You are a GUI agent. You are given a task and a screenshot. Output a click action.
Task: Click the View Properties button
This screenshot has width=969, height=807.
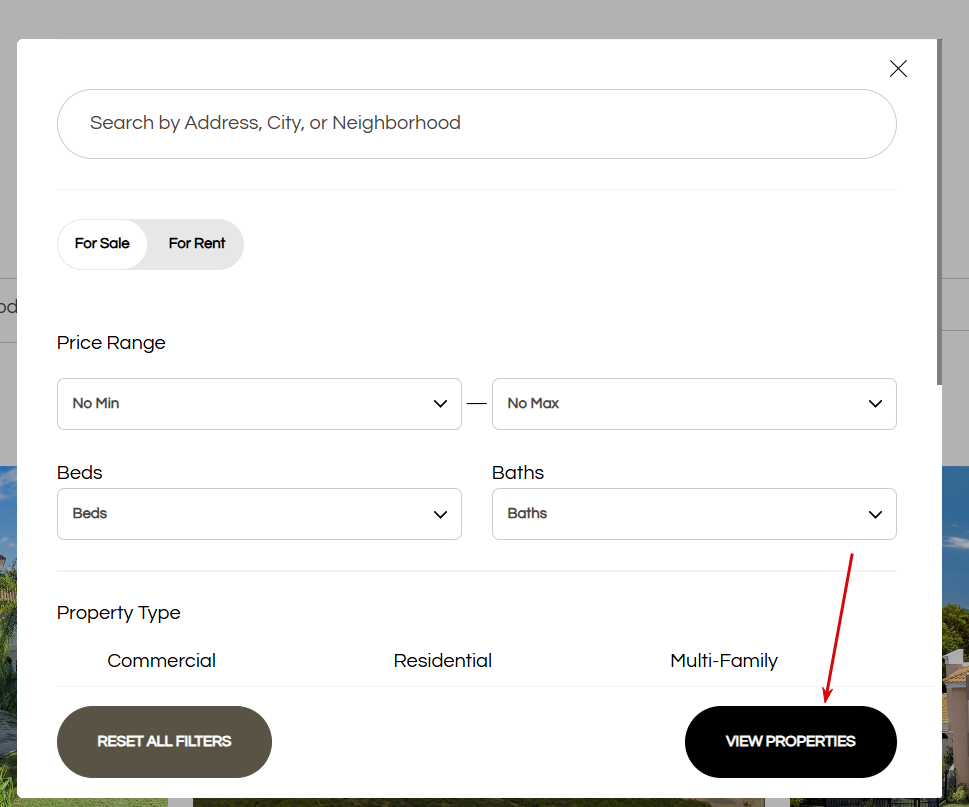[x=790, y=742]
